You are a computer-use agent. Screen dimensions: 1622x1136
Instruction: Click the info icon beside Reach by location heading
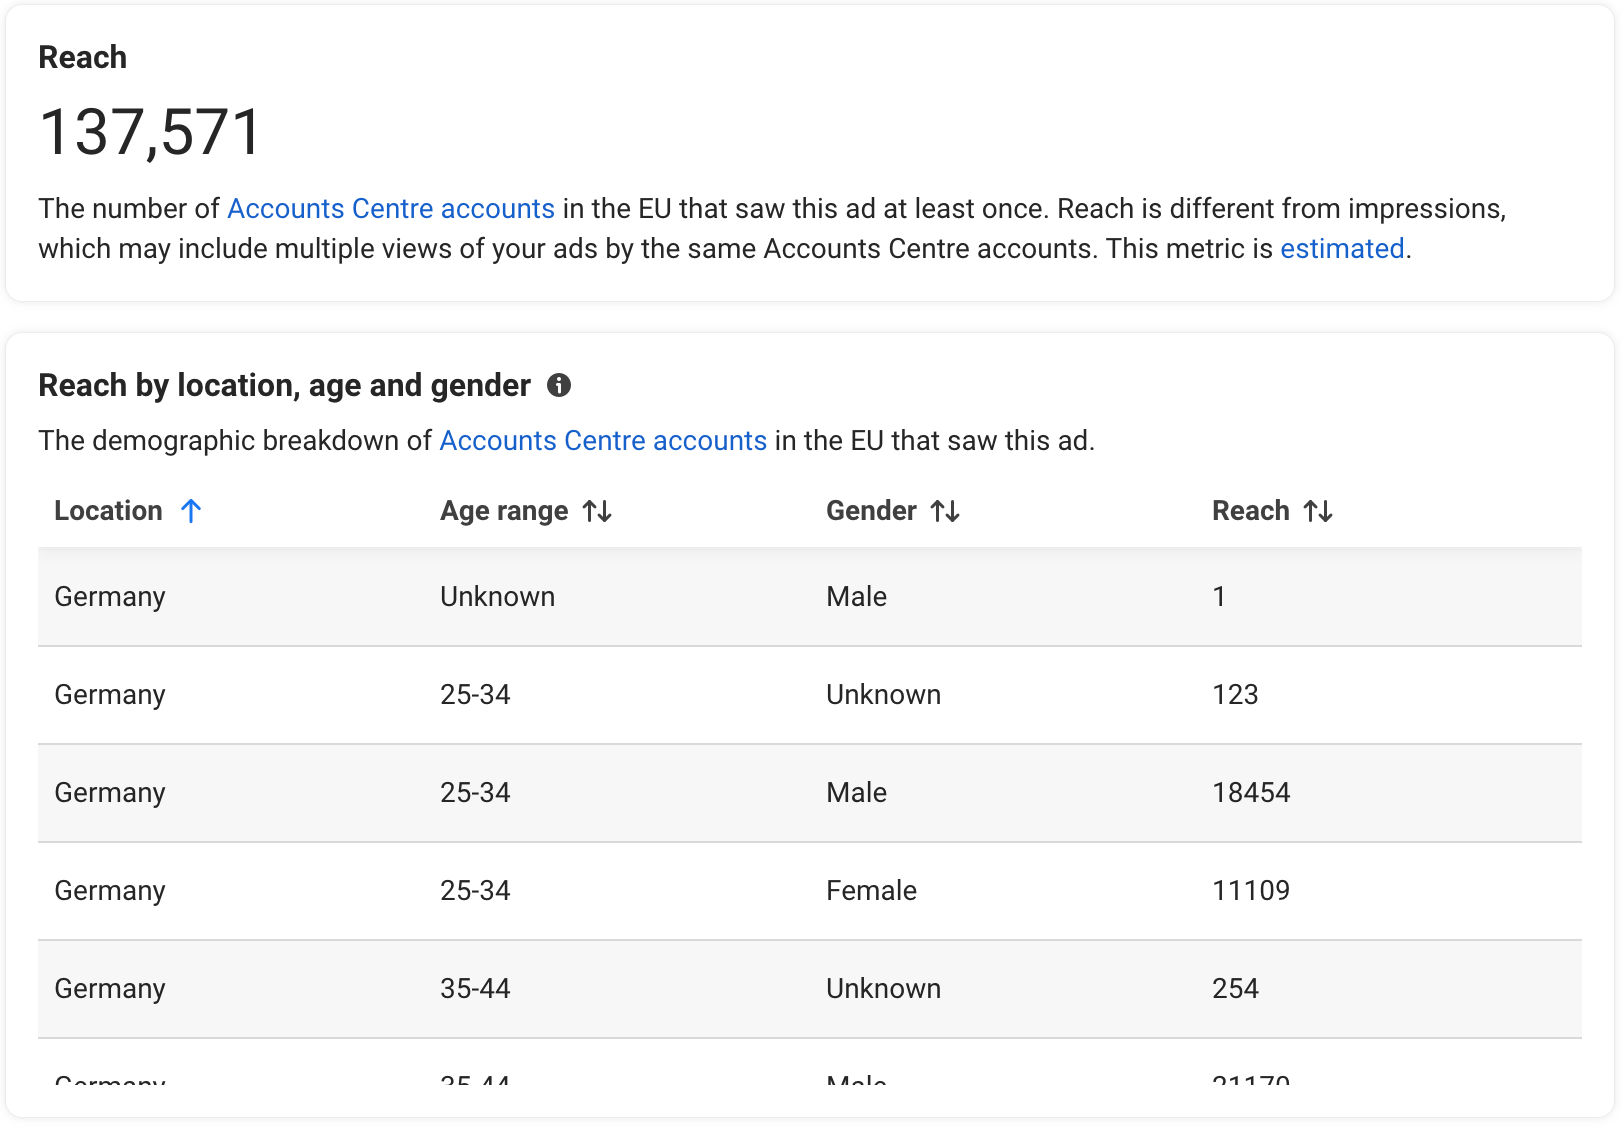tap(559, 385)
